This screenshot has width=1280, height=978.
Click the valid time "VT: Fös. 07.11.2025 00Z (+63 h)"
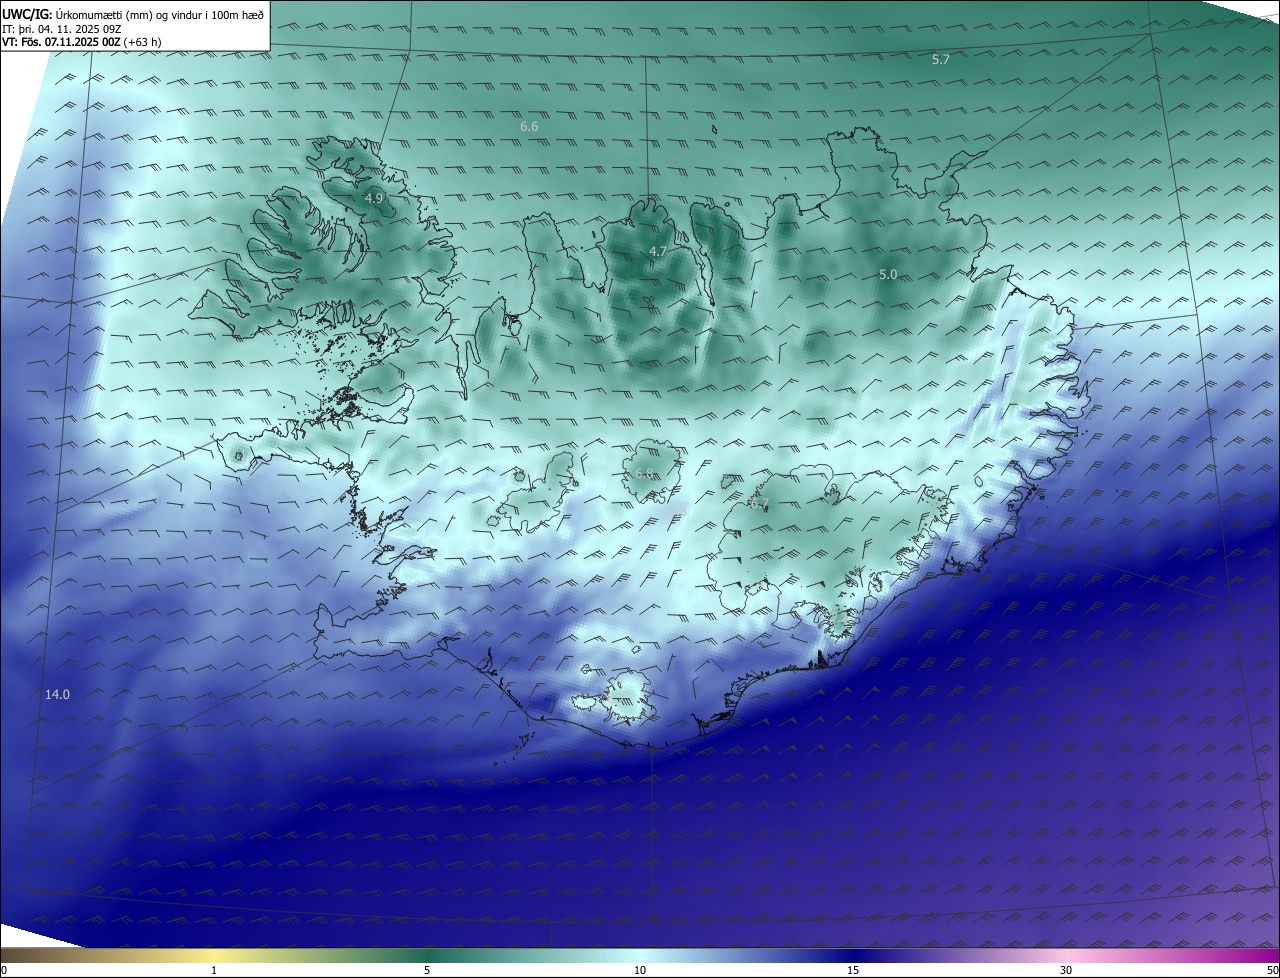(82, 42)
